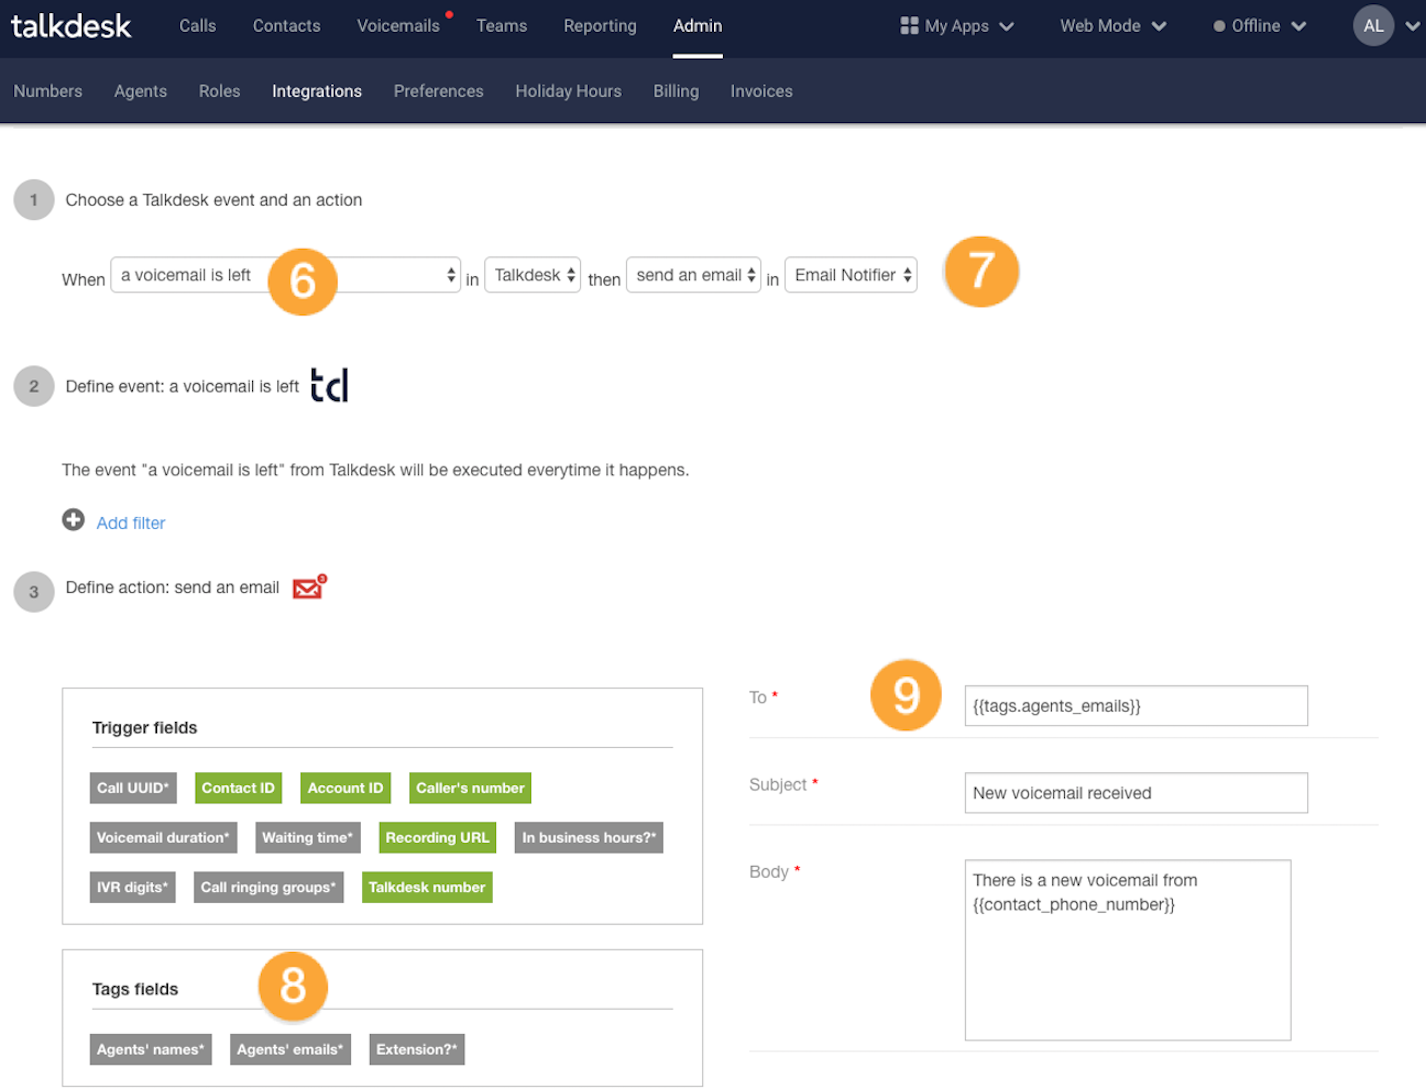
Task: Open the Numbers admin section
Action: 48,91
